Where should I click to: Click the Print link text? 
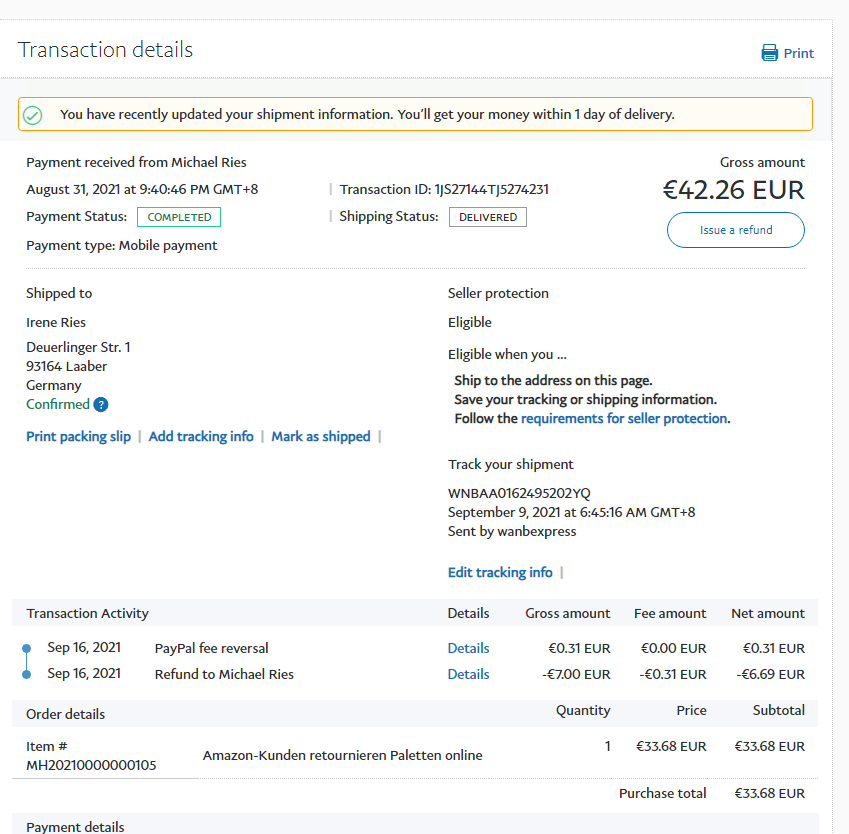799,53
